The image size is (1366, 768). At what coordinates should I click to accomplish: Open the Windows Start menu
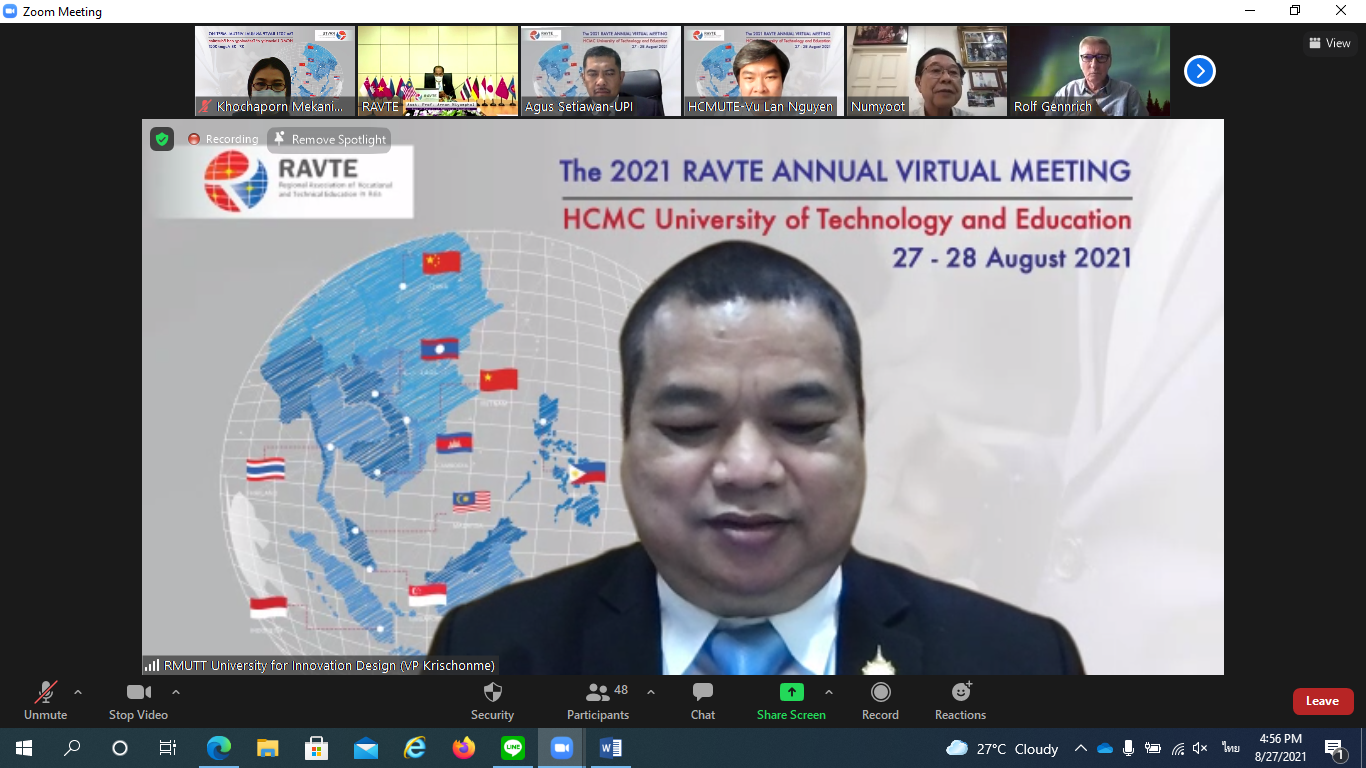click(x=23, y=748)
